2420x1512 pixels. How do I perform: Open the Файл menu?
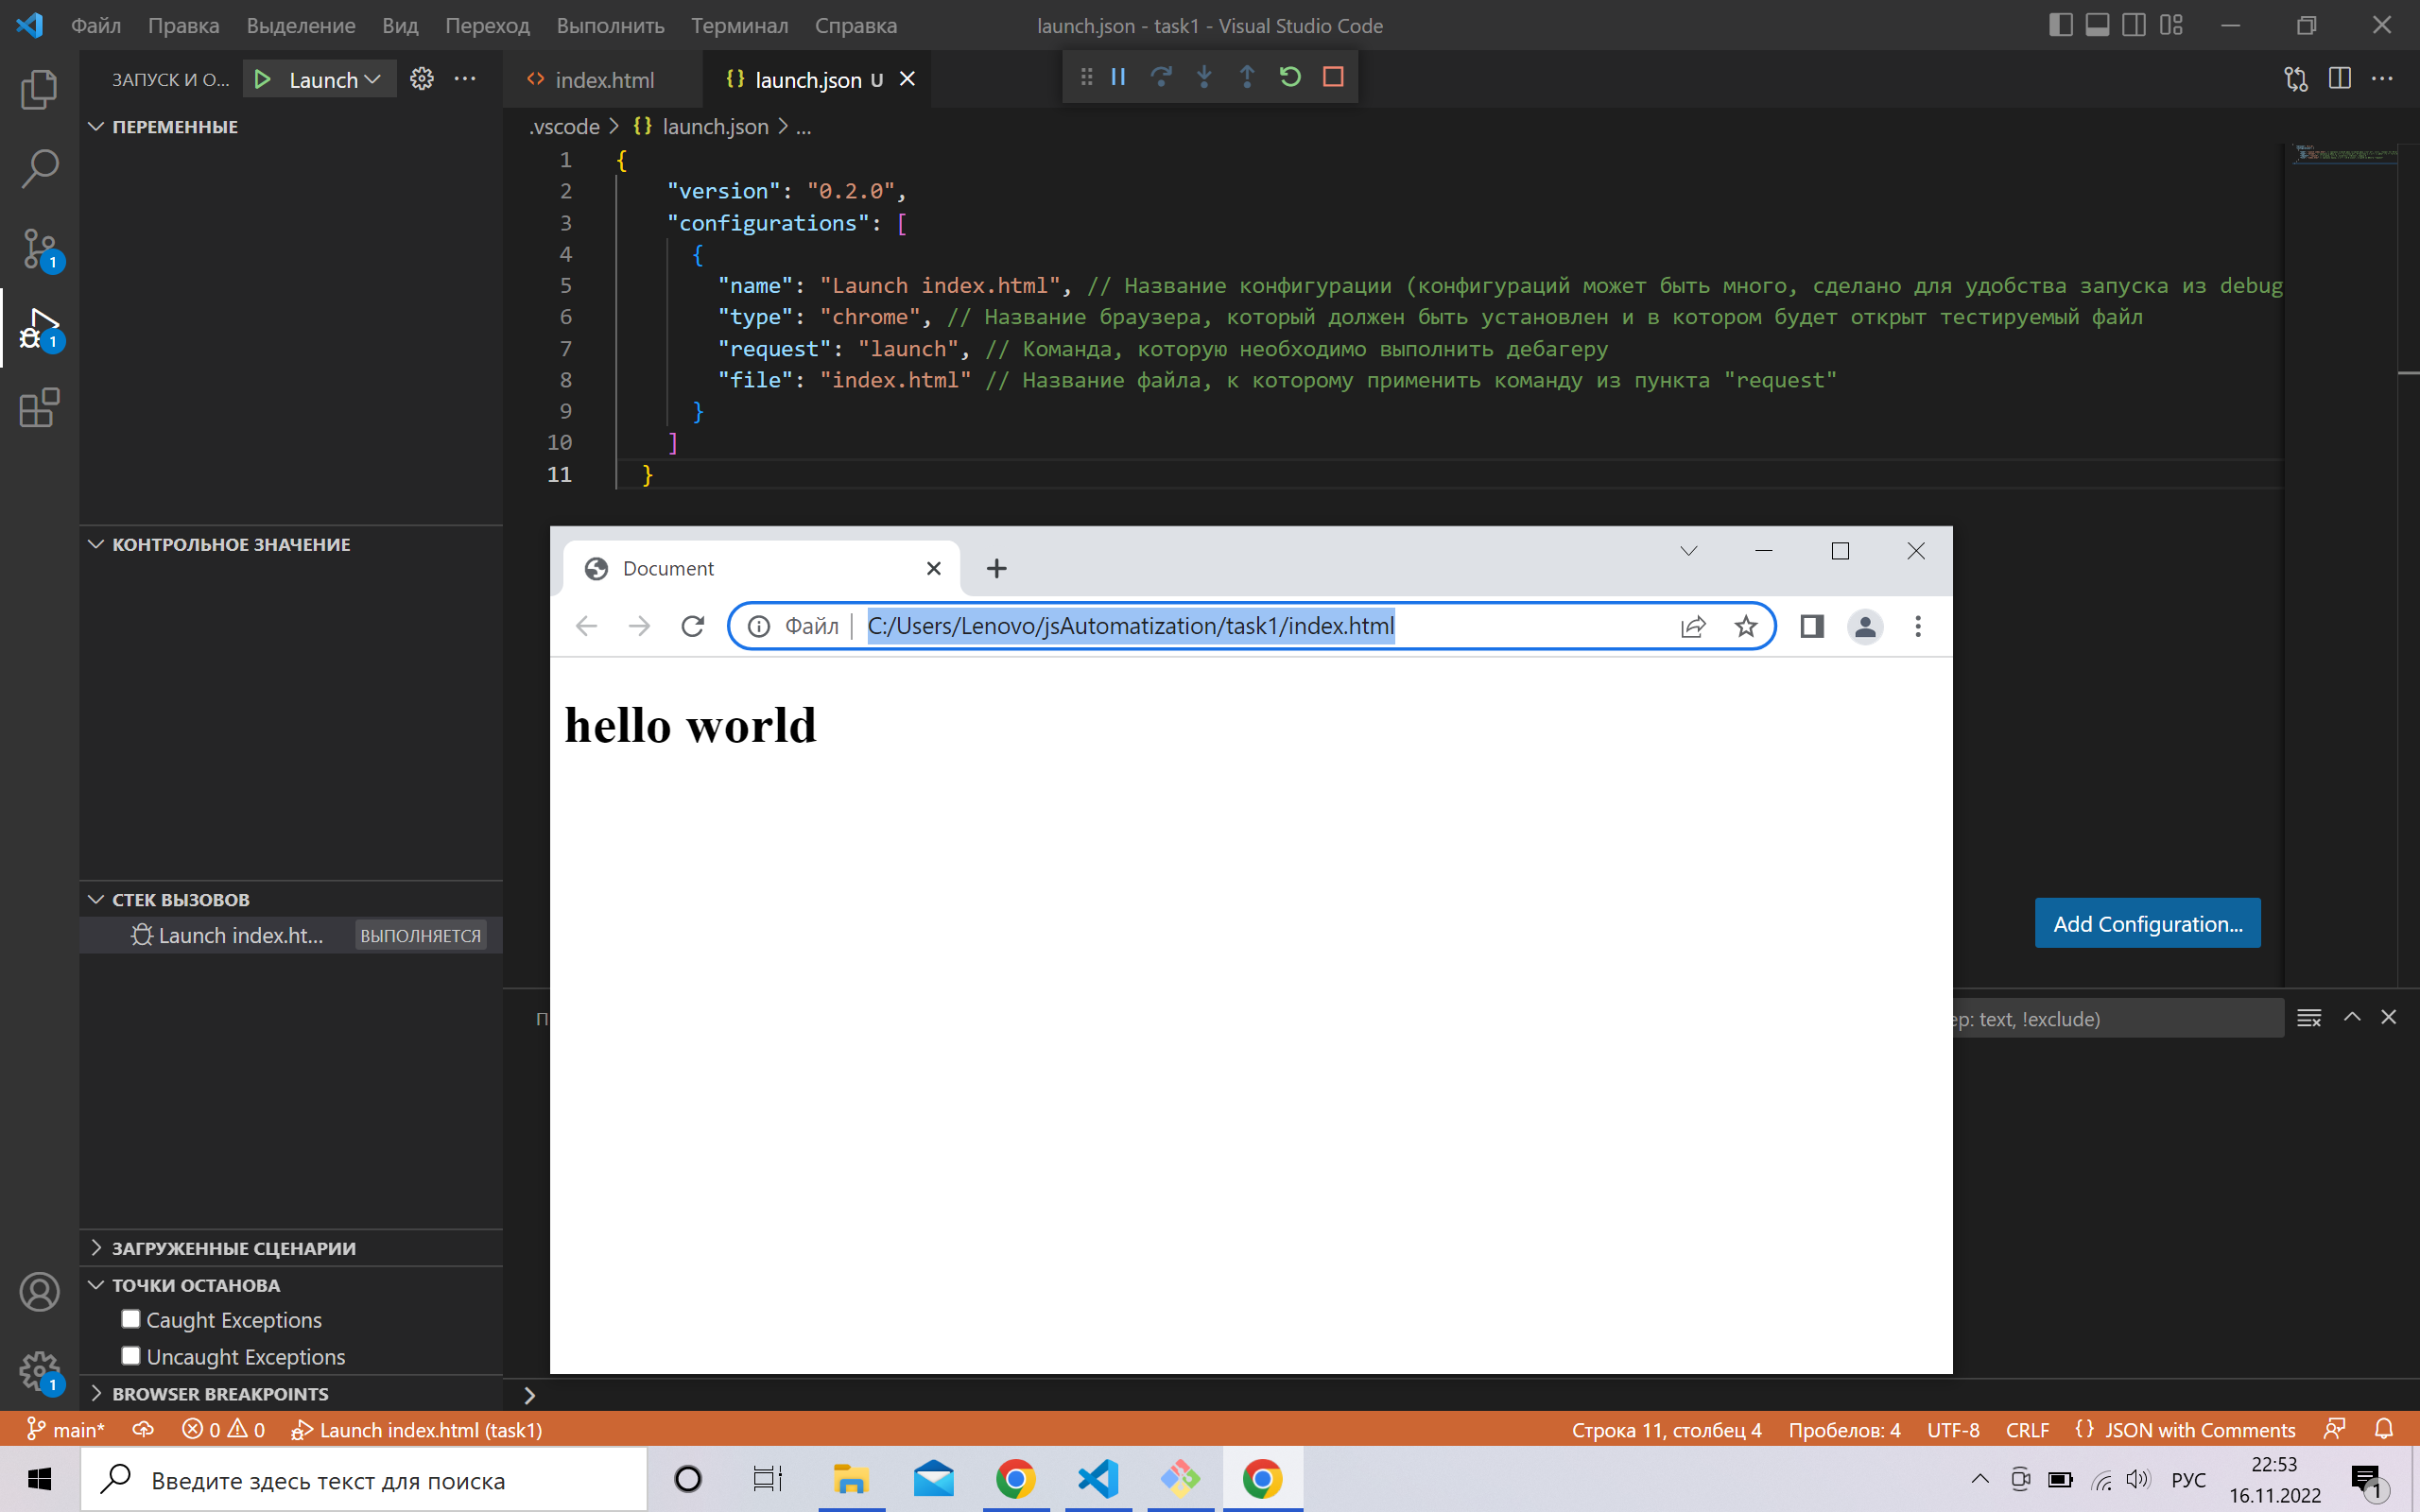tap(96, 25)
